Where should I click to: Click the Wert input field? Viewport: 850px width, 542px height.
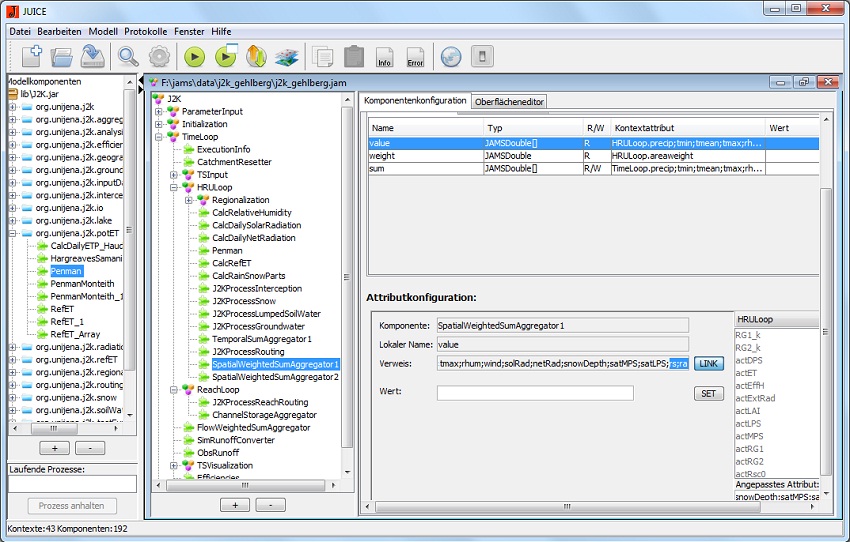click(534, 393)
